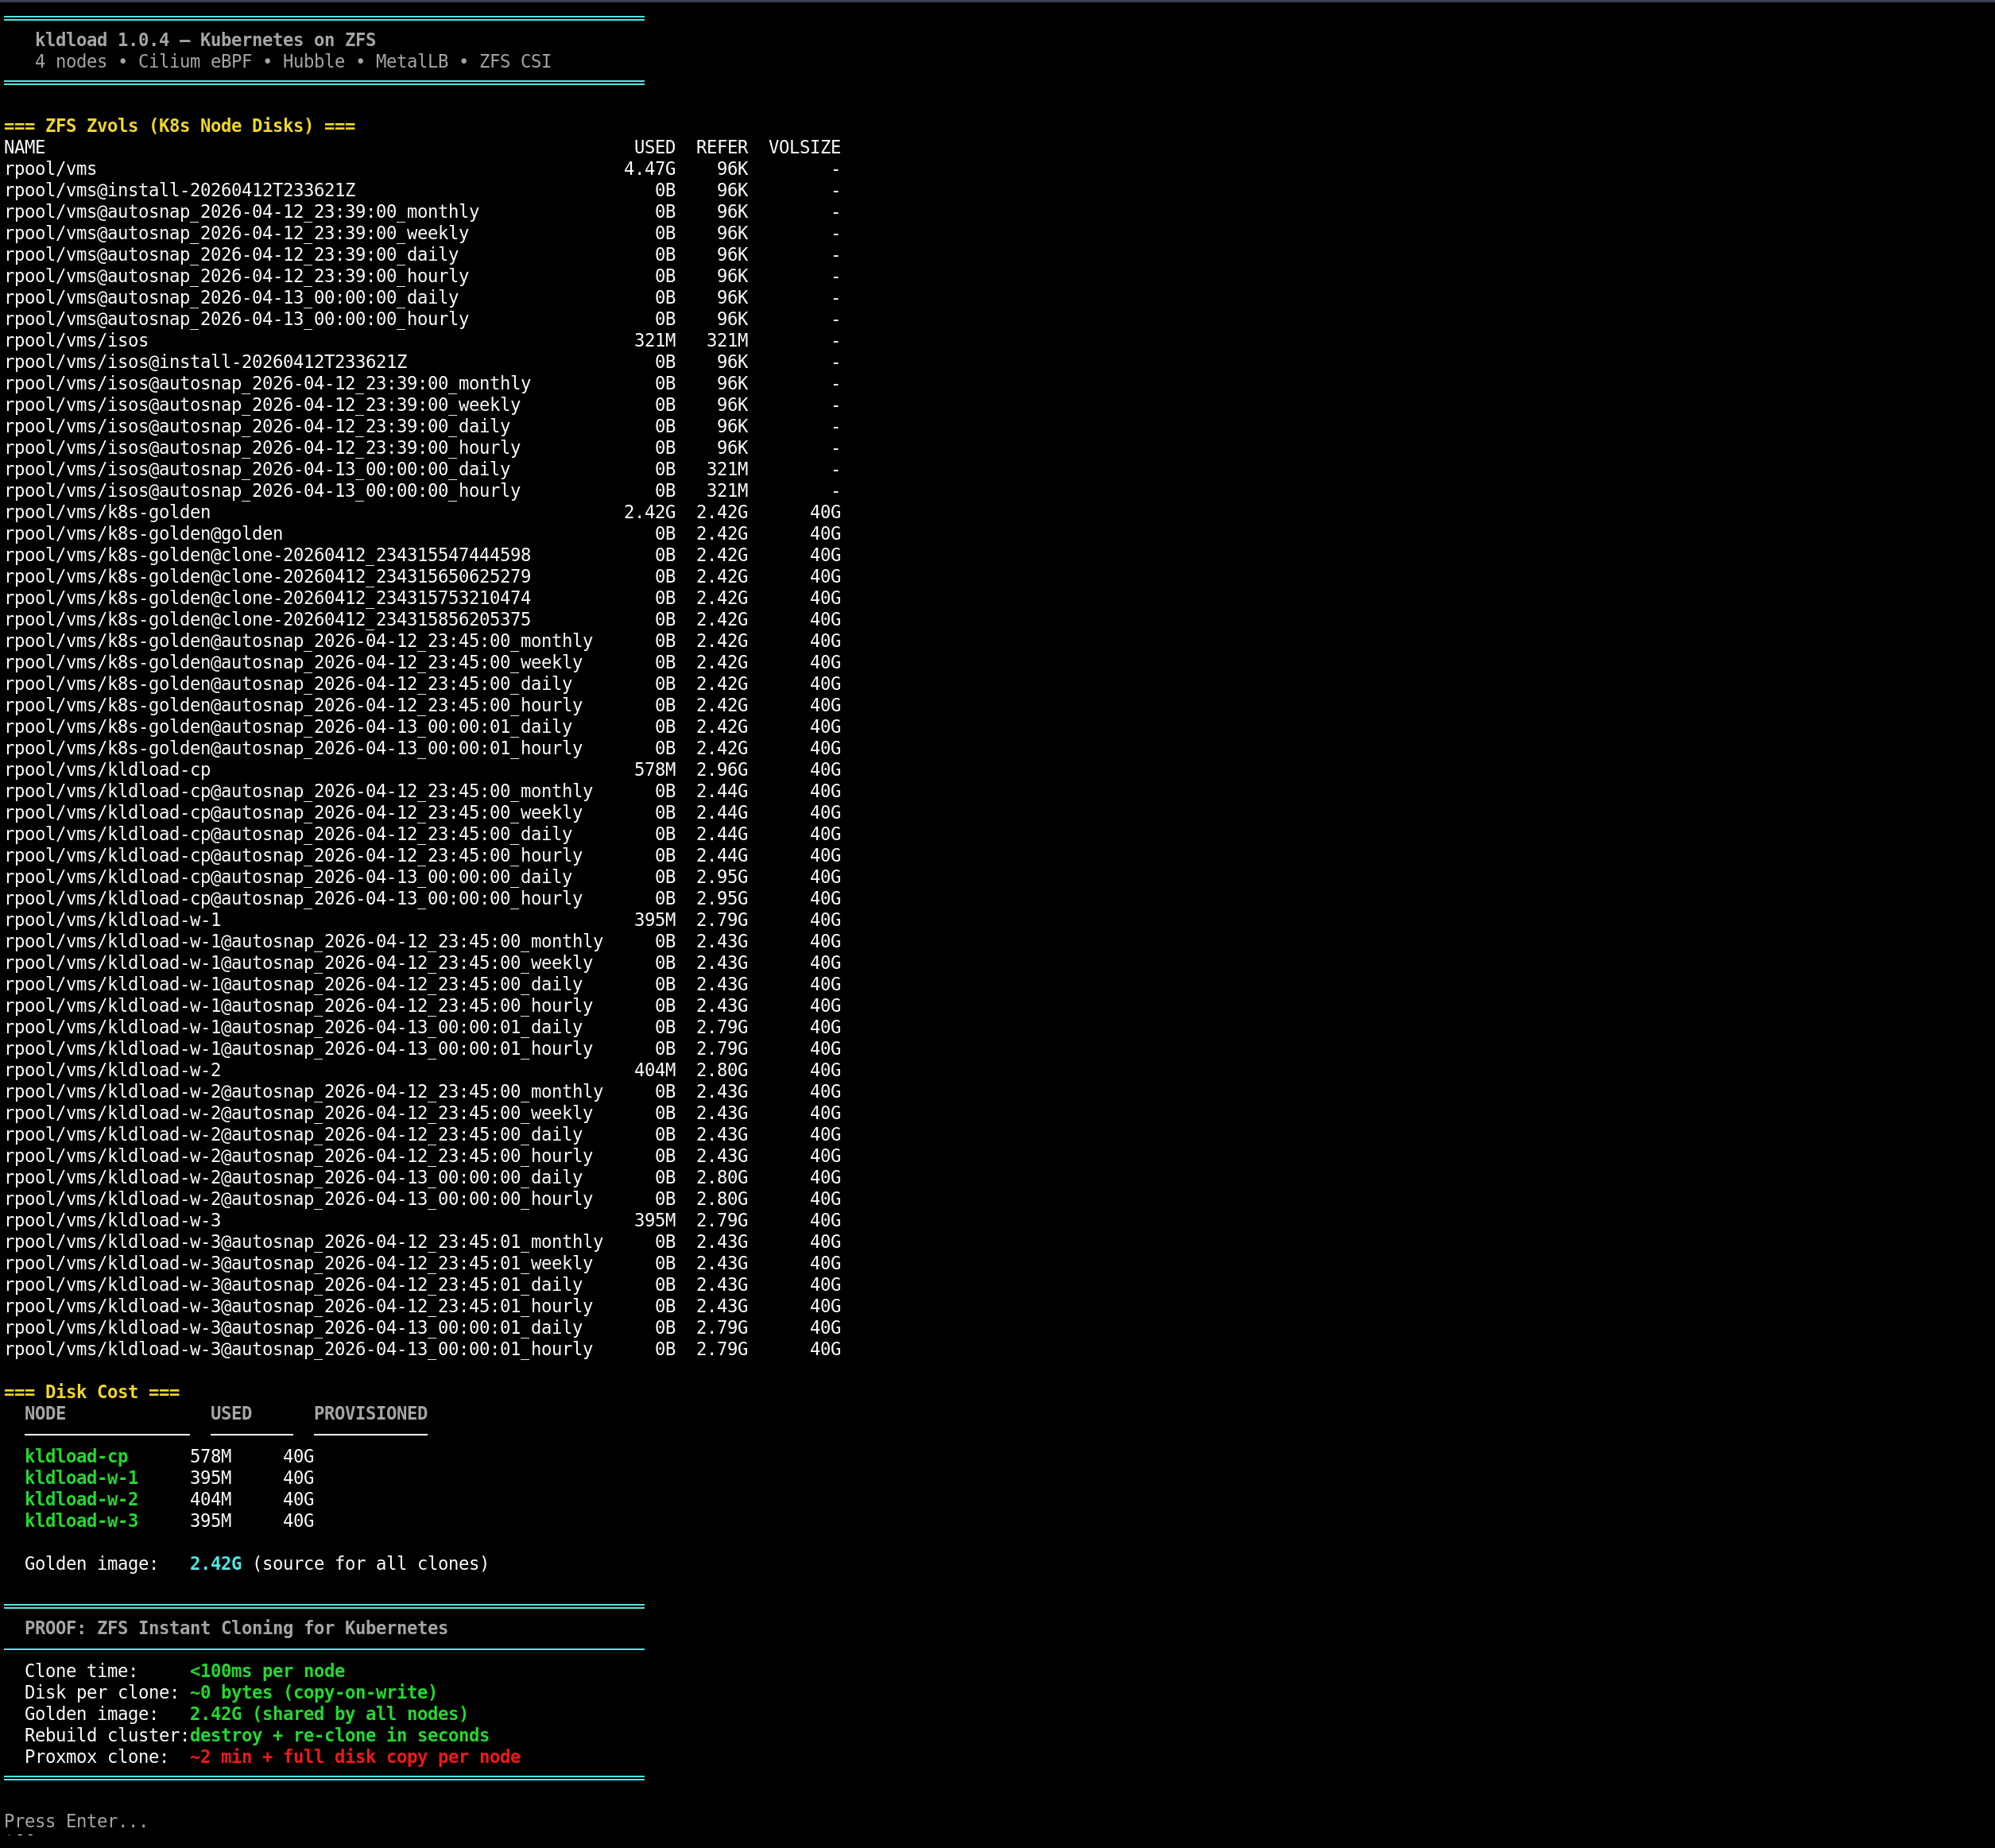Click the cyan 2.42G golden image value
1995x1848 pixels.
[x=216, y=1564]
